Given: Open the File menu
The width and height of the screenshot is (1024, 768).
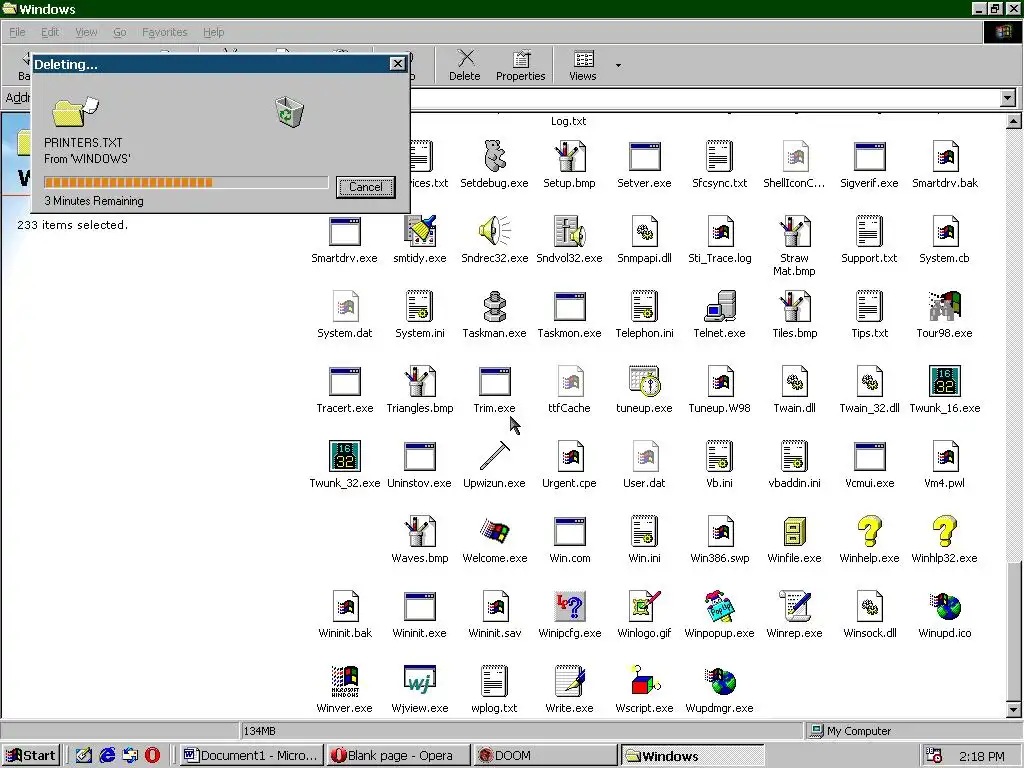Looking at the screenshot, I should click(x=17, y=32).
